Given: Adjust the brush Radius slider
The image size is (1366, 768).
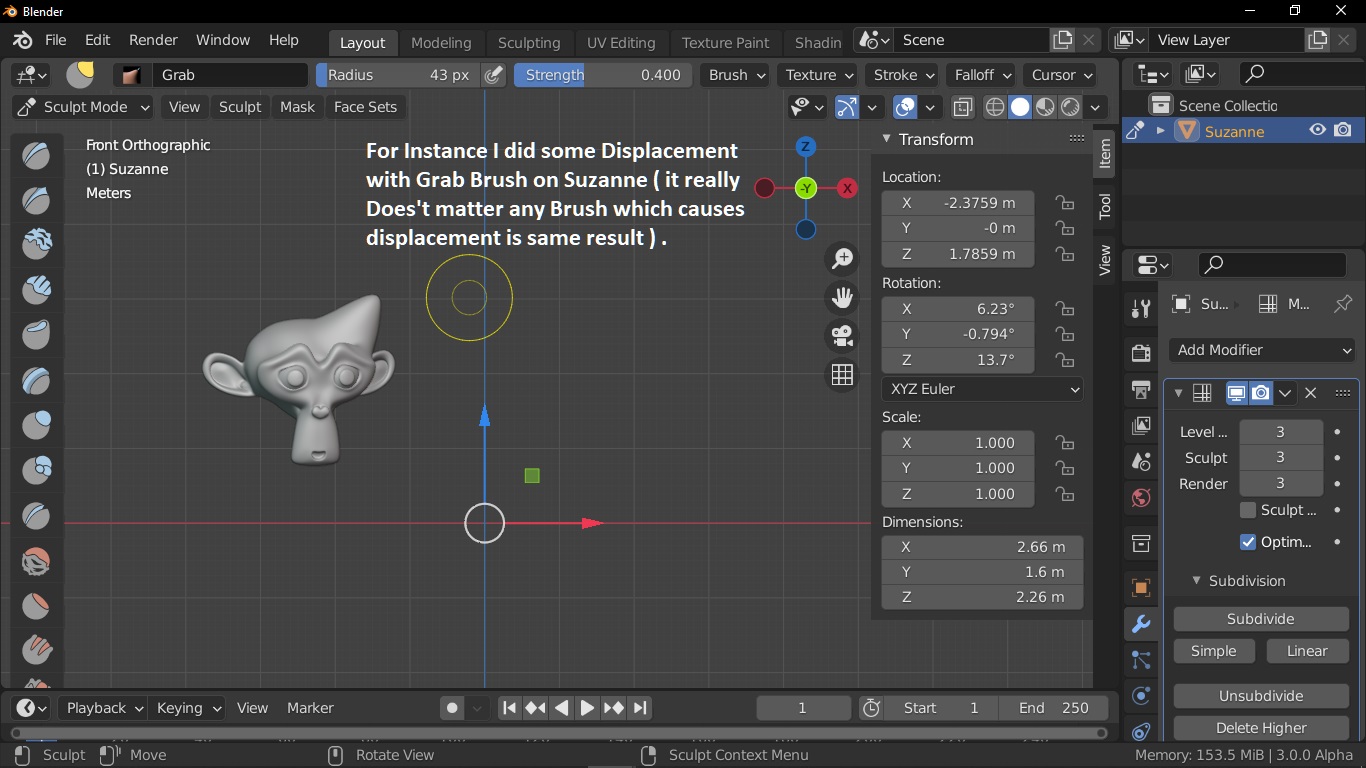Looking at the screenshot, I should (x=398, y=75).
